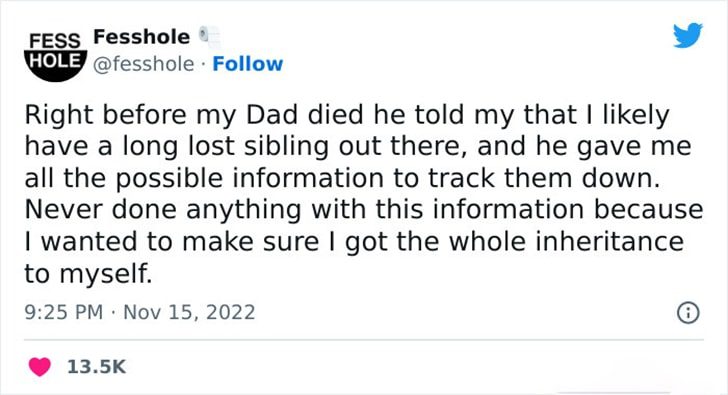
Task: View the 13.5K likes count
Action: (x=97, y=367)
